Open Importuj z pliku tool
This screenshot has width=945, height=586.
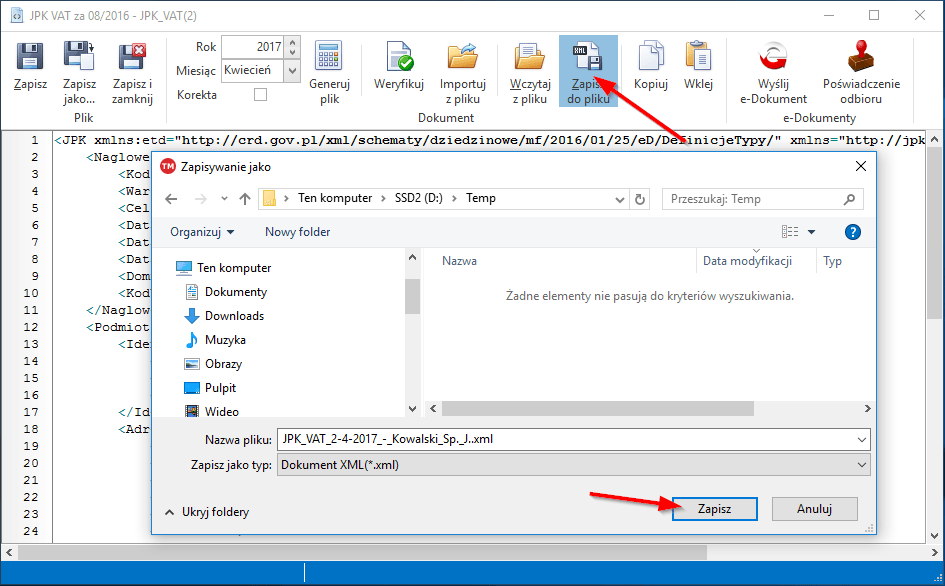463,57
